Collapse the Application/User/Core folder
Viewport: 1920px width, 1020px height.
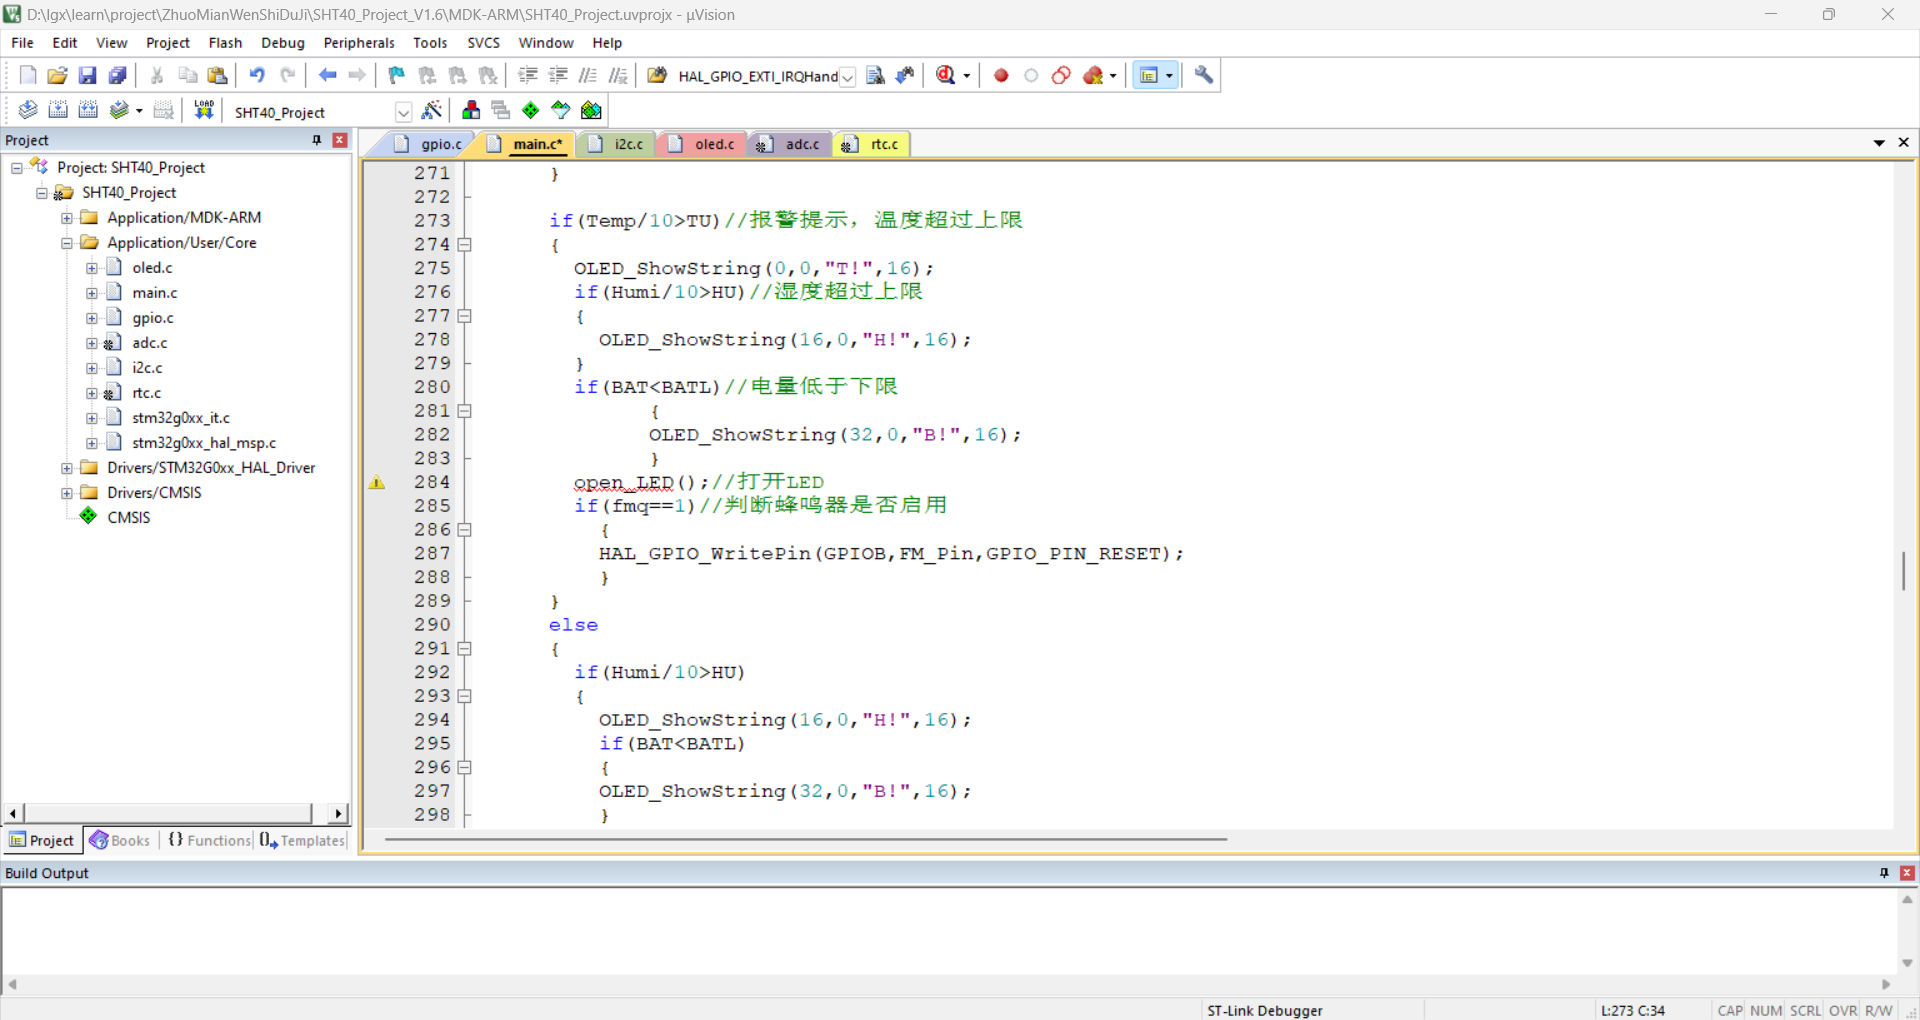click(67, 243)
